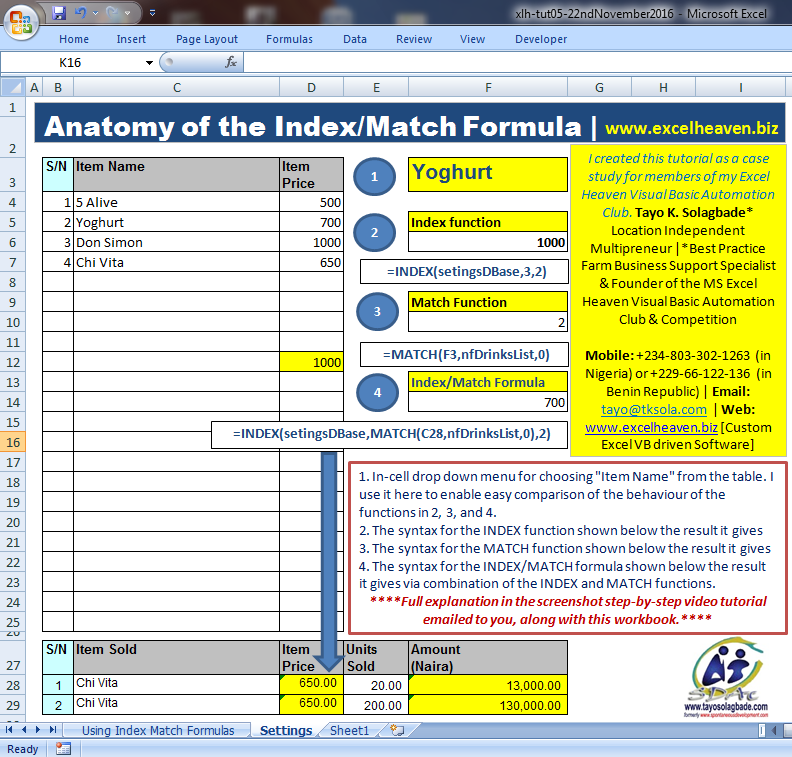This screenshot has height=757, width=792.
Task: Open the Formulas ribbon tab
Action: coord(289,39)
